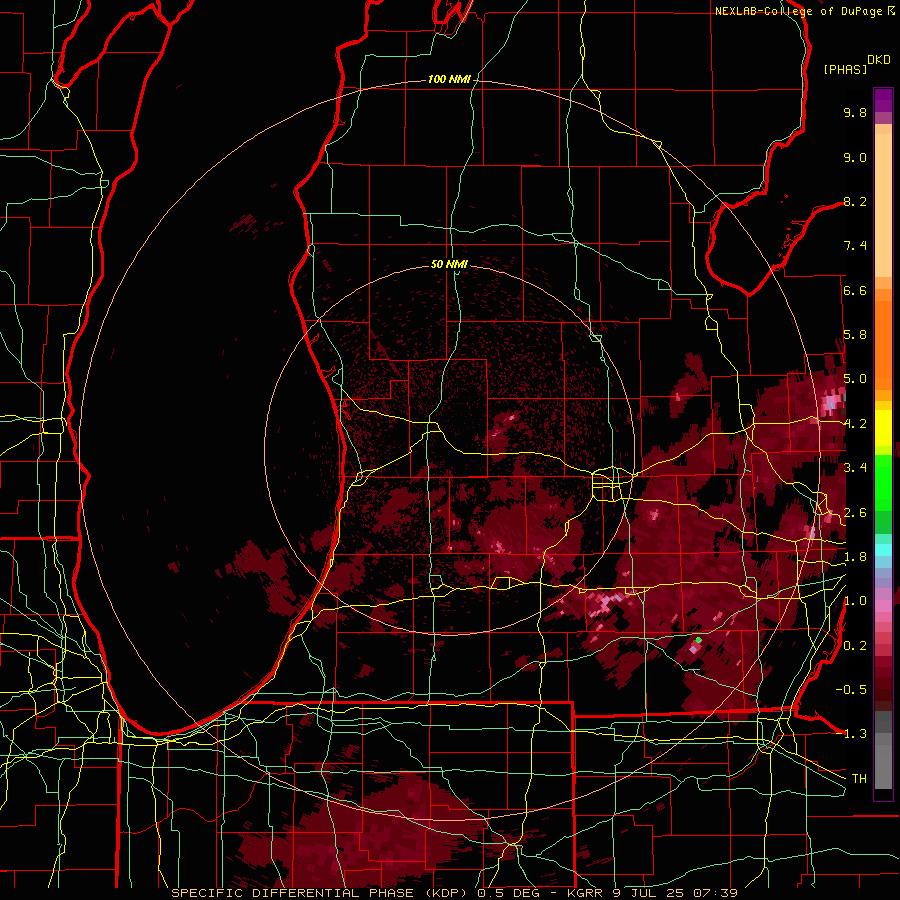The image size is (900, 900).
Task: Click the 5.0 scale value
Action: pos(855,379)
